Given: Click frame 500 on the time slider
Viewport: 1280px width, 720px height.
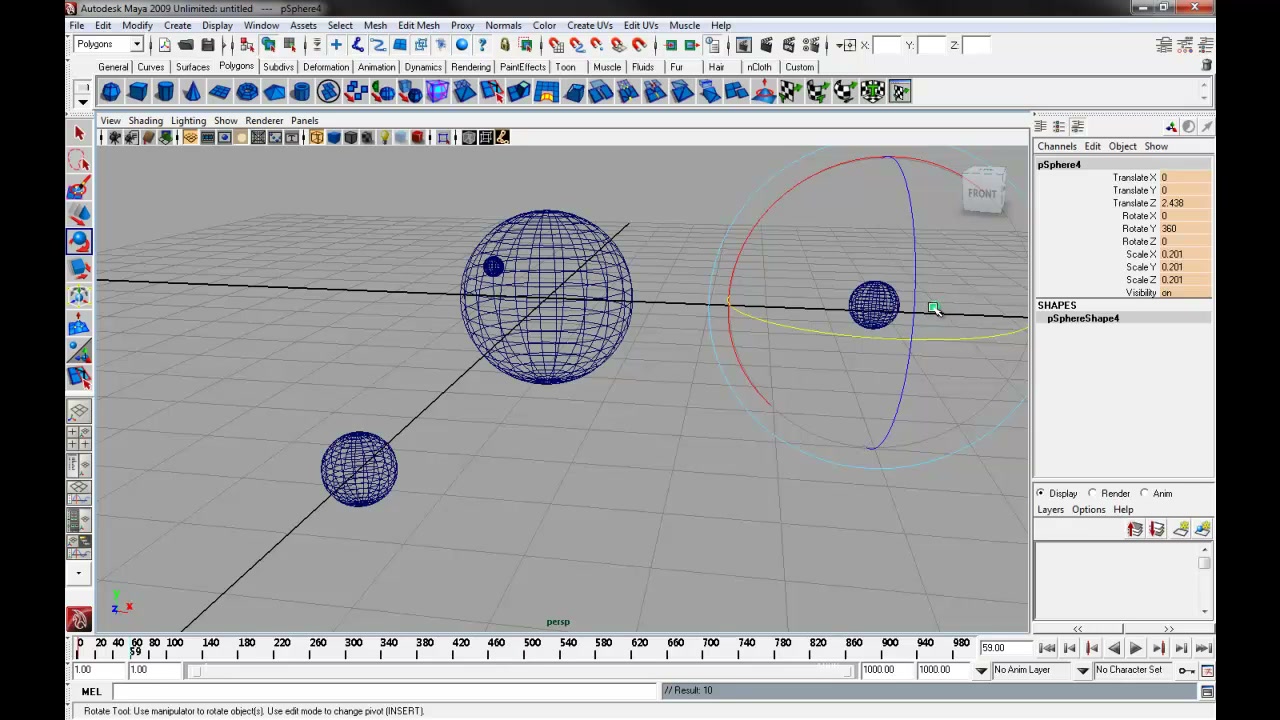Looking at the screenshot, I should click(532, 648).
